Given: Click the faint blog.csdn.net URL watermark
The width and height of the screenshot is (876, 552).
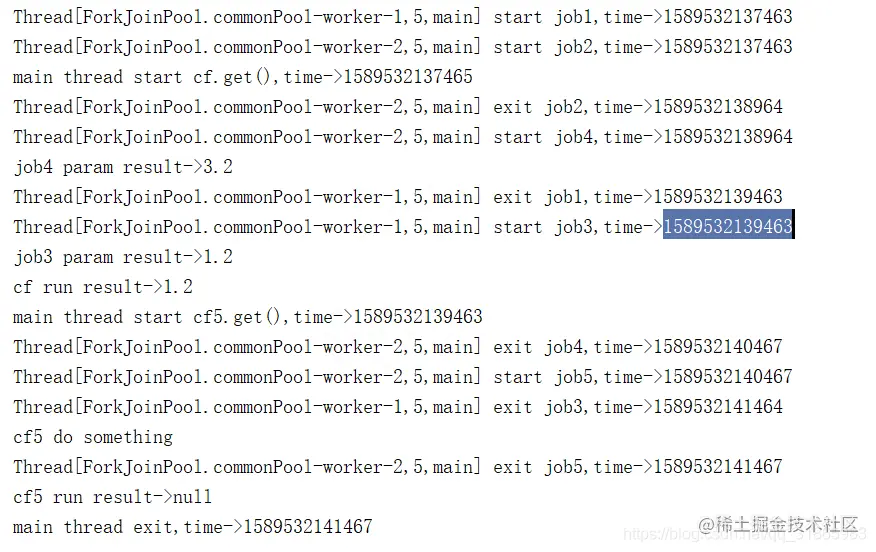Looking at the screenshot, I should click(x=744, y=535).
